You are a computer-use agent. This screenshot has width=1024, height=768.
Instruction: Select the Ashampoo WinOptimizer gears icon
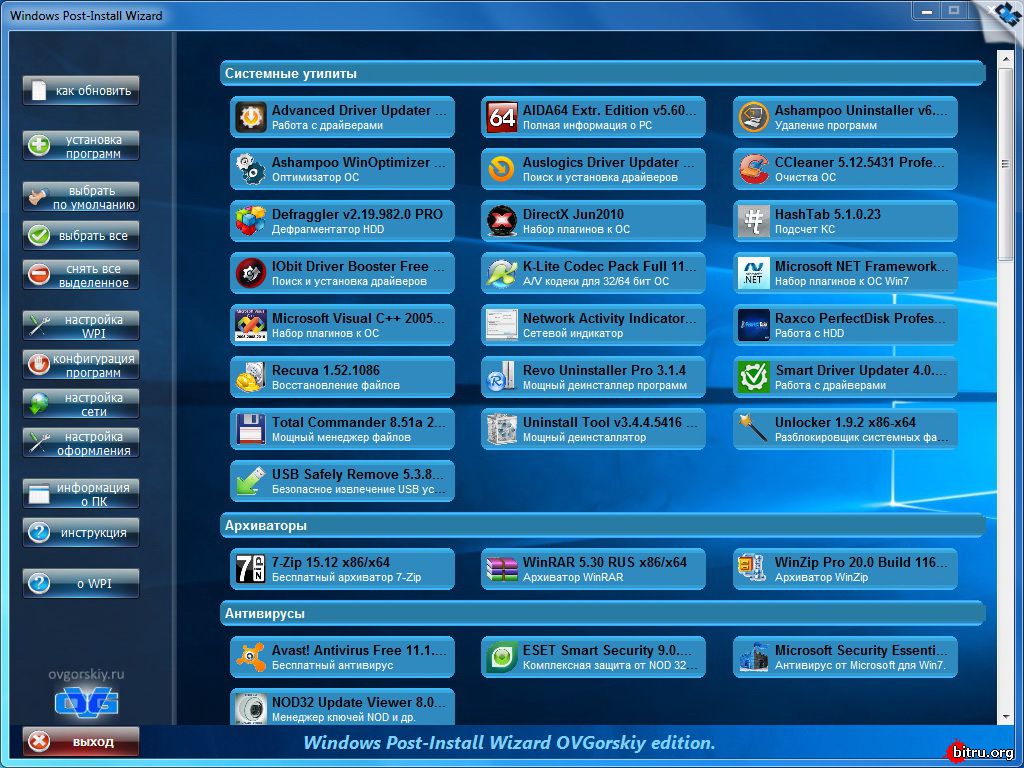[251, 169]
